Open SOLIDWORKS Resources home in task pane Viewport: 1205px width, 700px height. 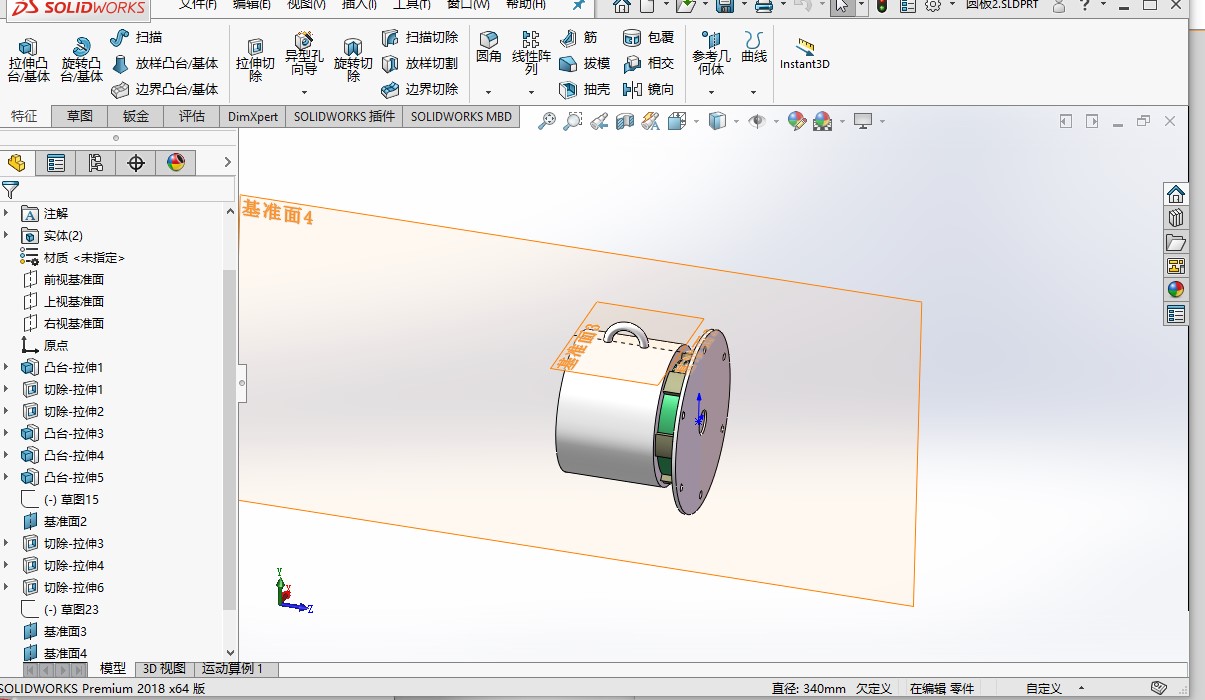(x=1176, y=194)
